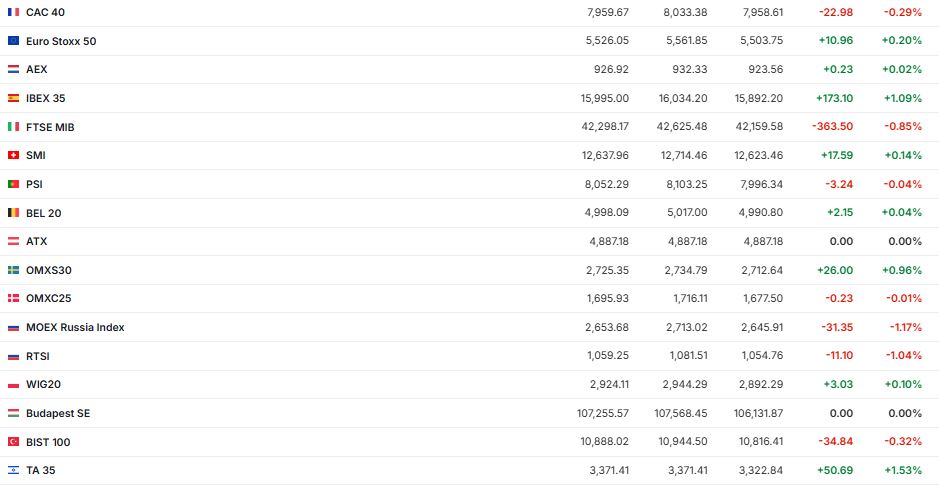Screen dimensions: 939x487
Task: Click the Swiss flag beside SMI
Action: (x=13, y=155)
